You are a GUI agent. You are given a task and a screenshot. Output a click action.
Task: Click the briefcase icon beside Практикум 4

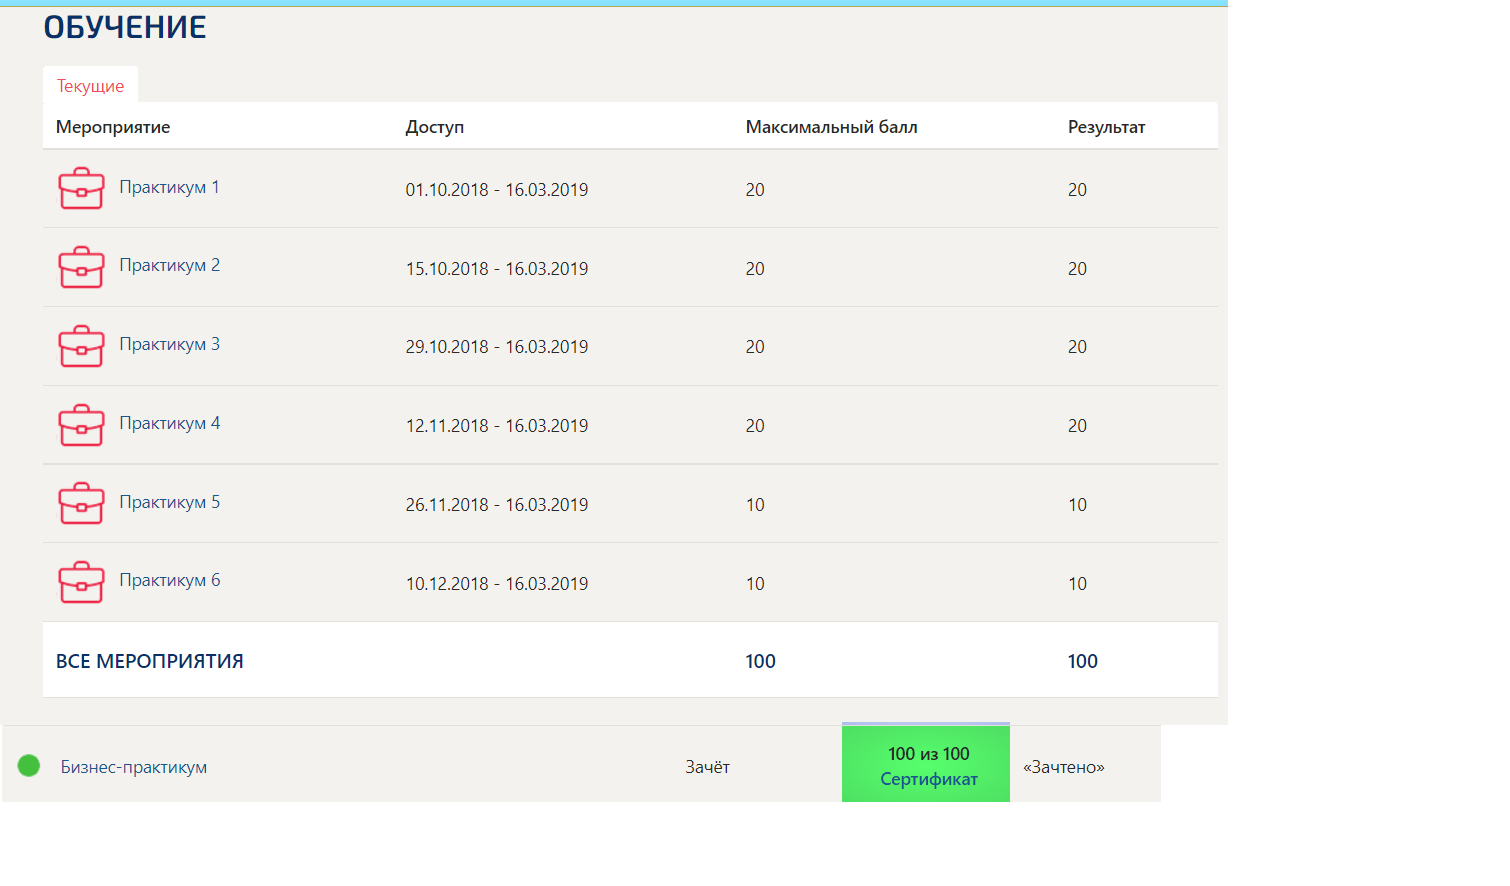(81, 425)
